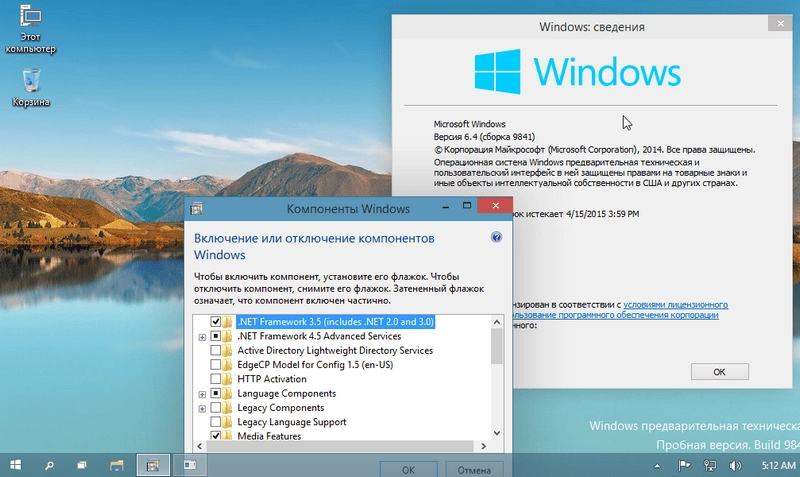Screen dimensions: 800x477
Task: Open taskbar search magnifier
Action: pyautogui.click(x=49, y=465)
